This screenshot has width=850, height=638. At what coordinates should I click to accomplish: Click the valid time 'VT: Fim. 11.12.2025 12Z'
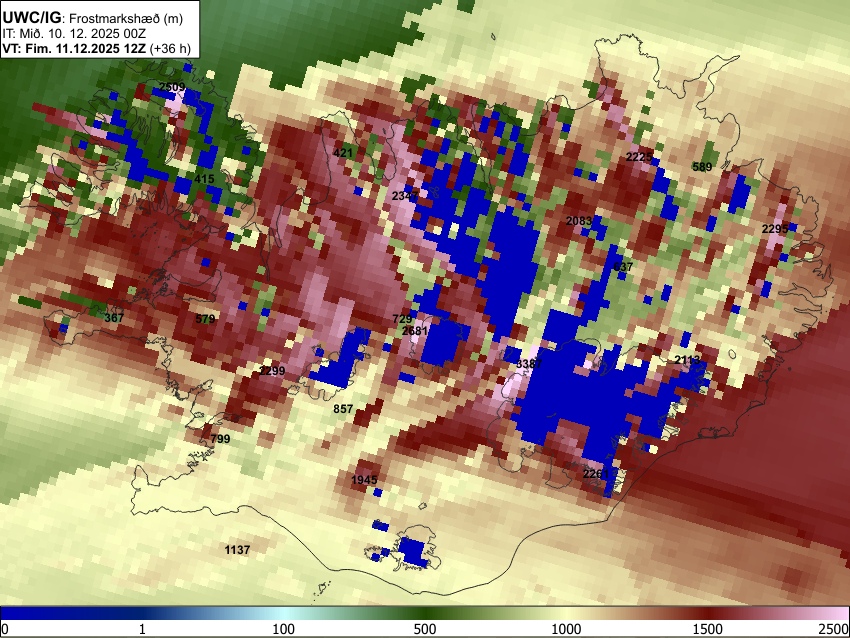74,48
